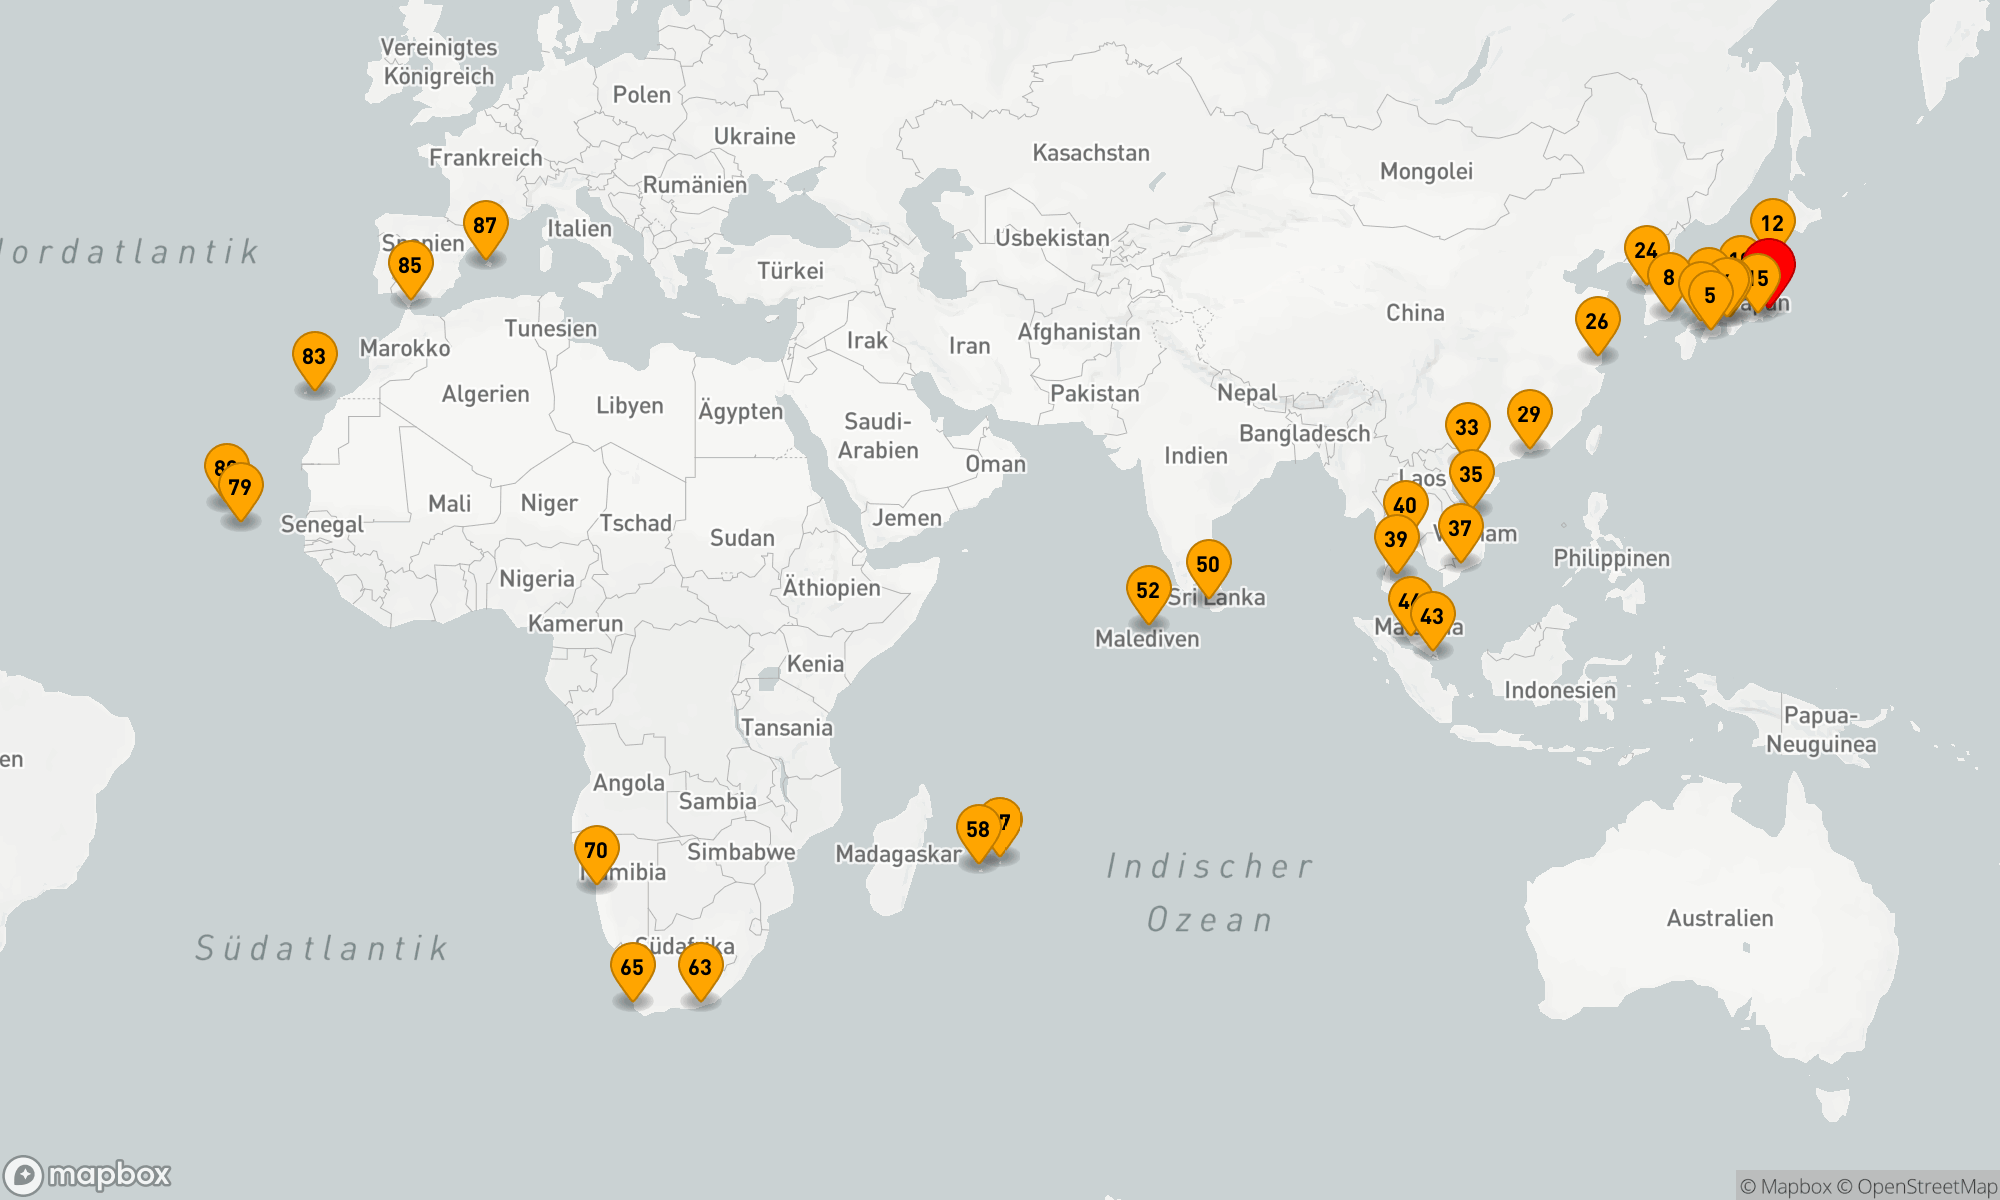Click marker 63 in South Africa
Screen dimensions: 2000x1200
[700, 968]
